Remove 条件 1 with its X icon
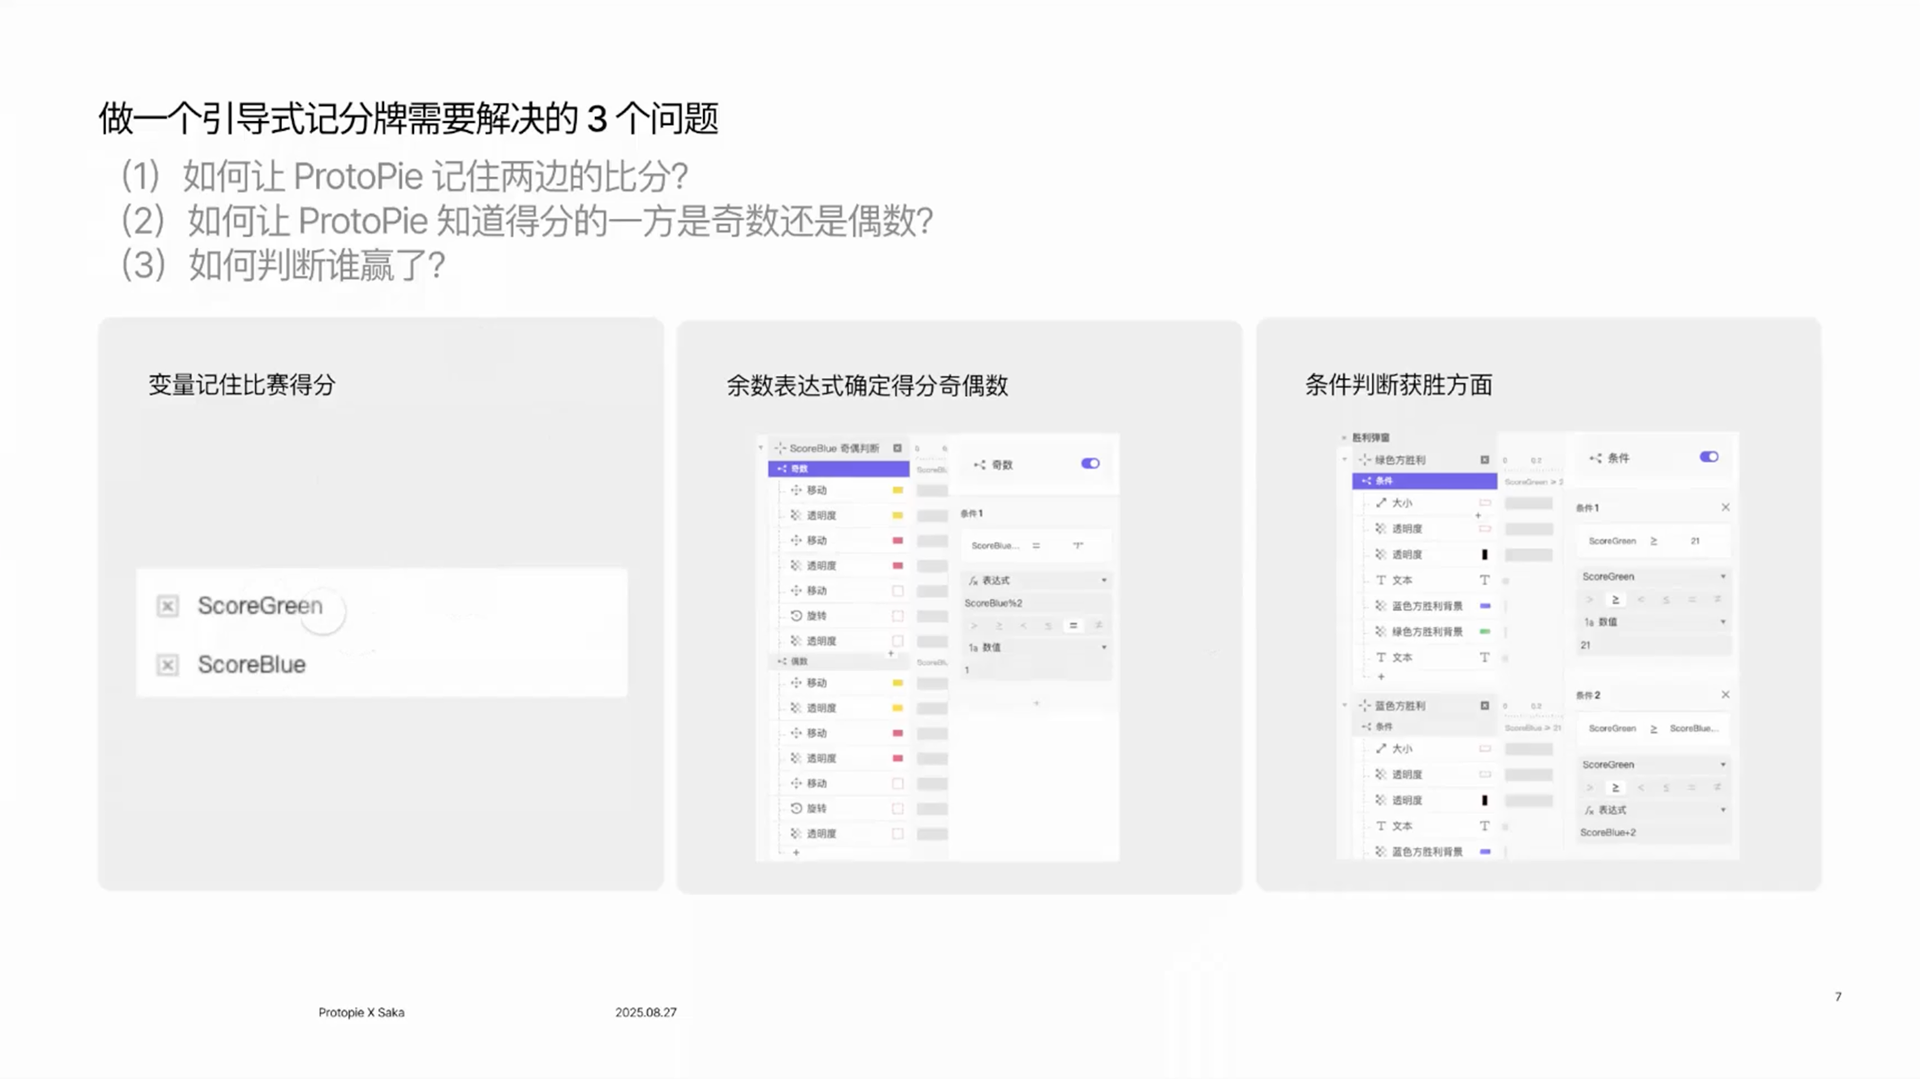 click(x=1725, y=507)
